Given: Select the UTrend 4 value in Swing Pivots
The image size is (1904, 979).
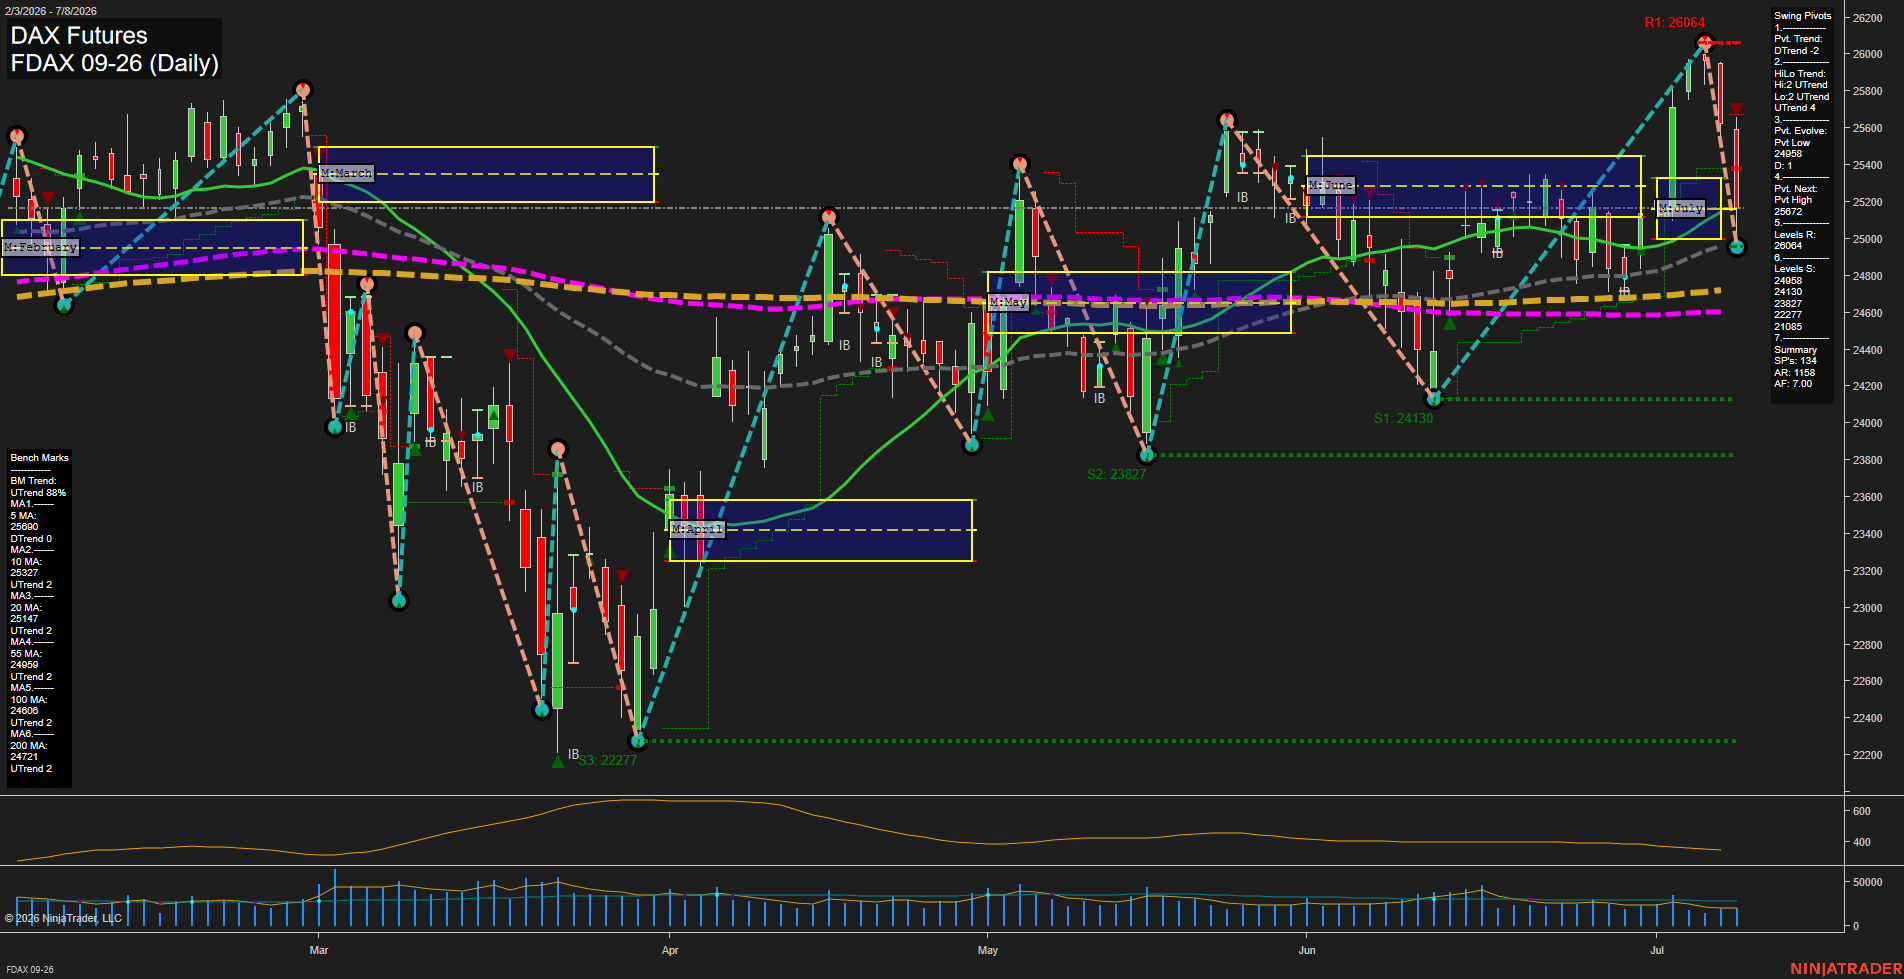Looking at the screenshot, I should point(1795,108).
